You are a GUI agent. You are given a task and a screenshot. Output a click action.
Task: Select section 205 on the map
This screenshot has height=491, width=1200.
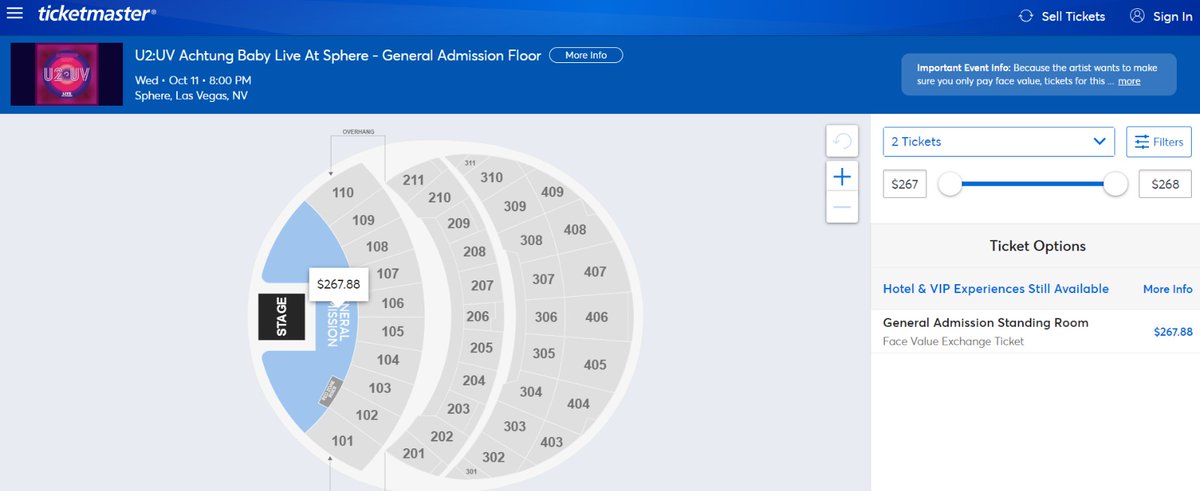point(481,348)
